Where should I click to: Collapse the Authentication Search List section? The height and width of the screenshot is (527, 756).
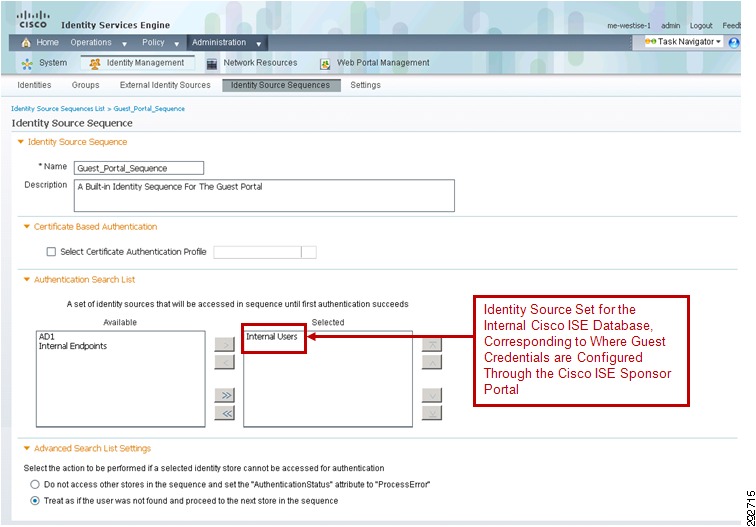(27, 280)
